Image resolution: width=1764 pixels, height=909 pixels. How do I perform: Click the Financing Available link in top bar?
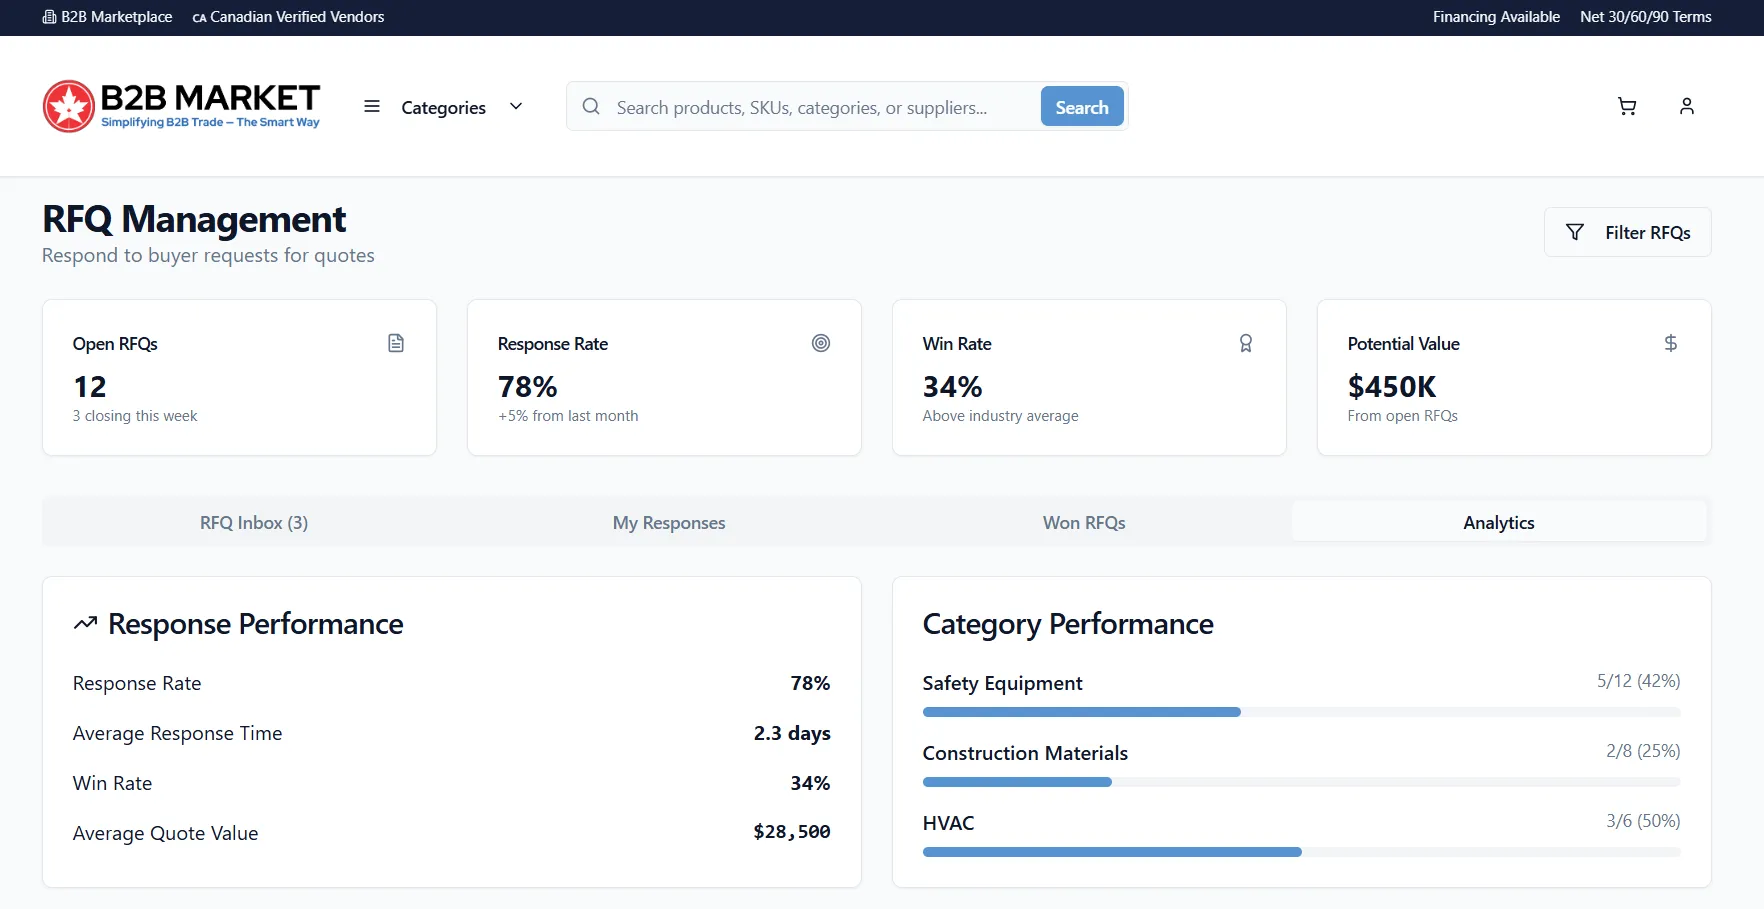[x=1496, y=17]
